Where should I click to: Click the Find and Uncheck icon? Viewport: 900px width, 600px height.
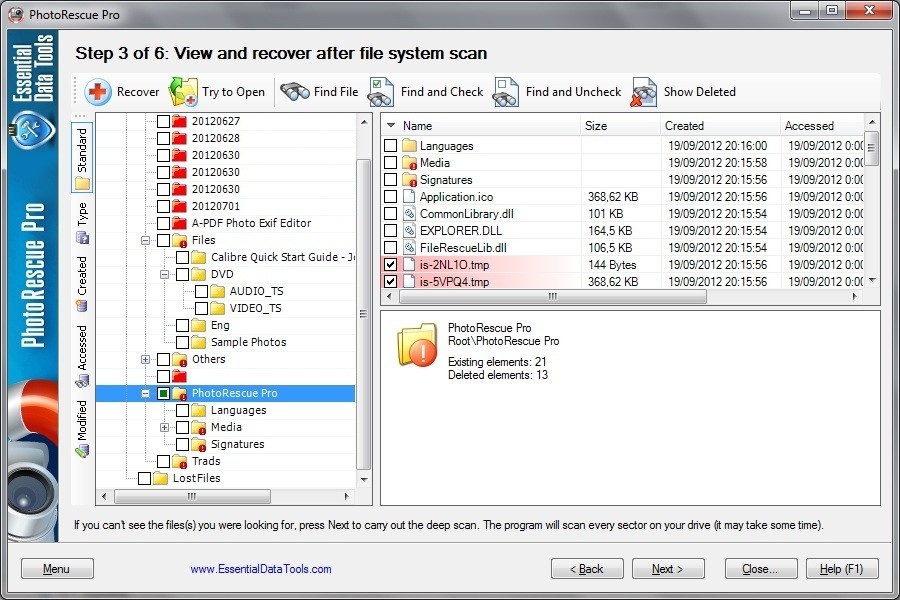[x=506, y=92]
